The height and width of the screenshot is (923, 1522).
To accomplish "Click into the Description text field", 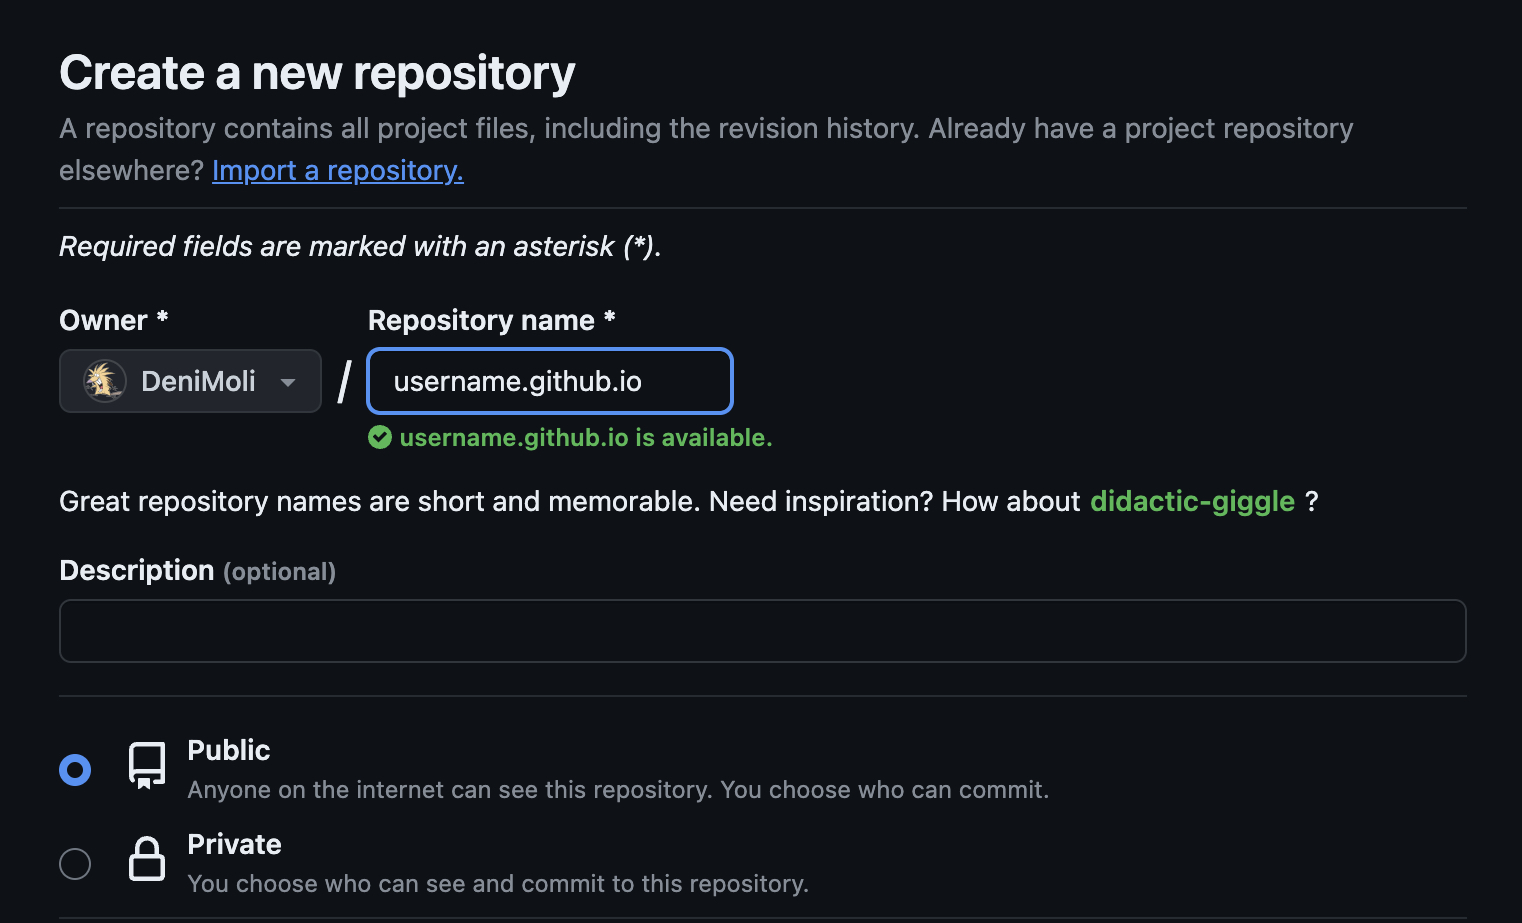I will click(x=762, y=631).
